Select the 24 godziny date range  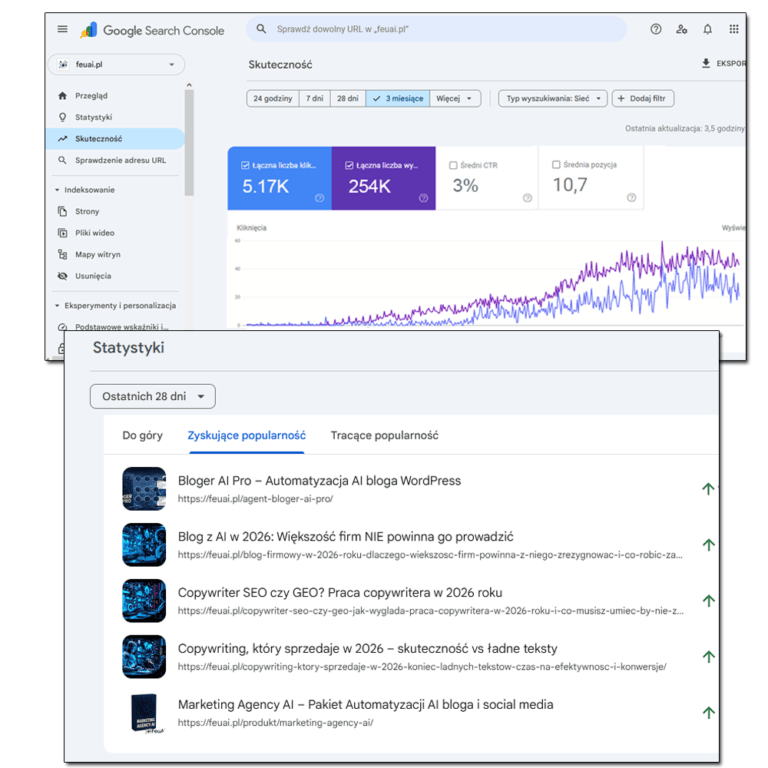(273, 98)
